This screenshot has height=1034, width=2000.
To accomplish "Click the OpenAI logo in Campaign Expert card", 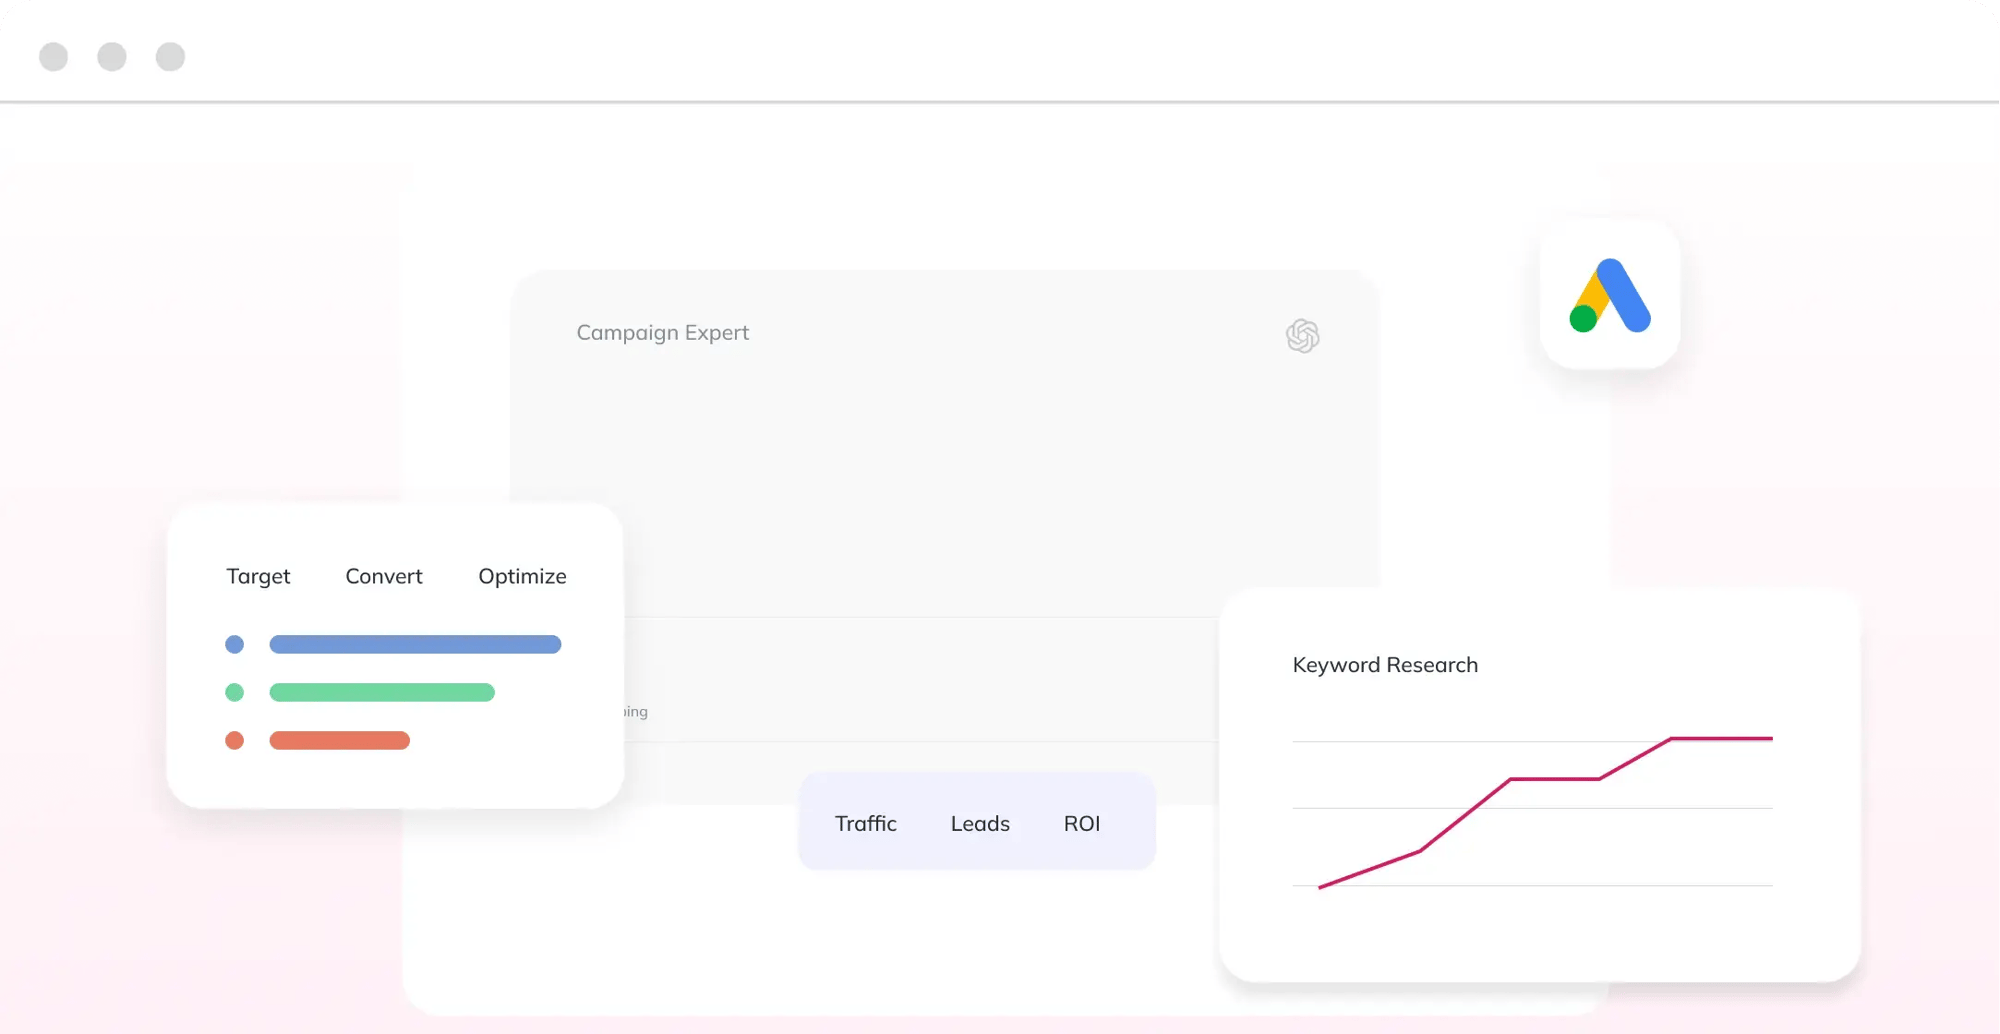I will point(1302,336).
